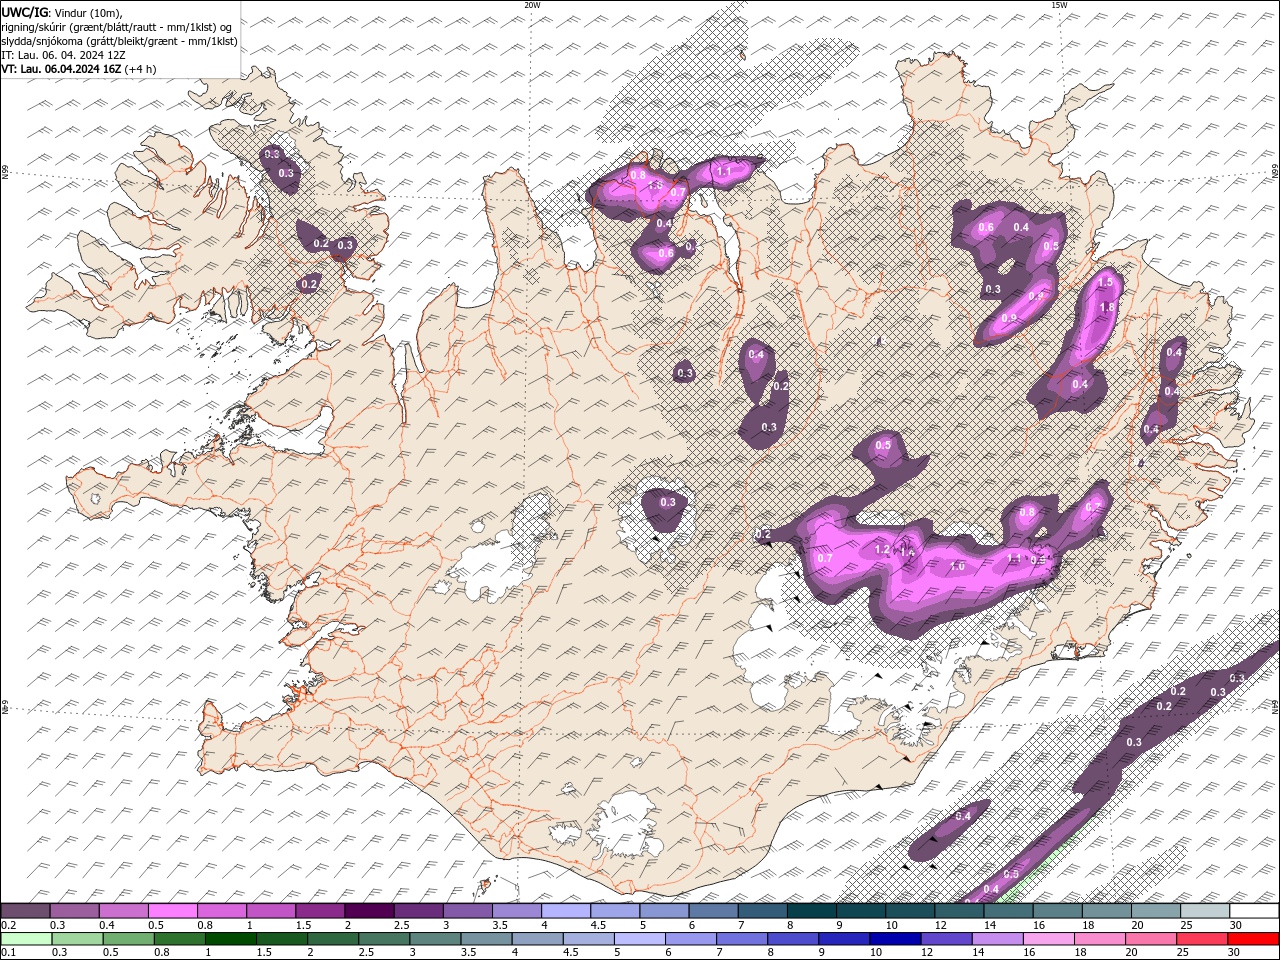Click the VT: Lau. 06.04.2024 16Z line
This screenshot has height=960, width=1280.
[62, 69]
